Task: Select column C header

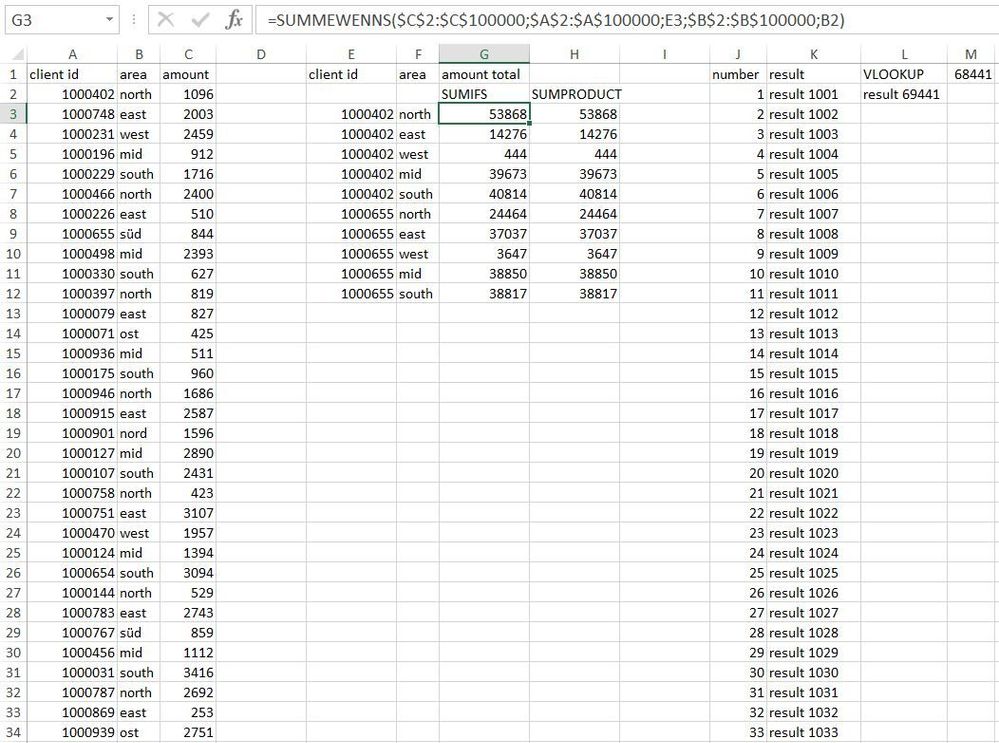Action: 188,54
